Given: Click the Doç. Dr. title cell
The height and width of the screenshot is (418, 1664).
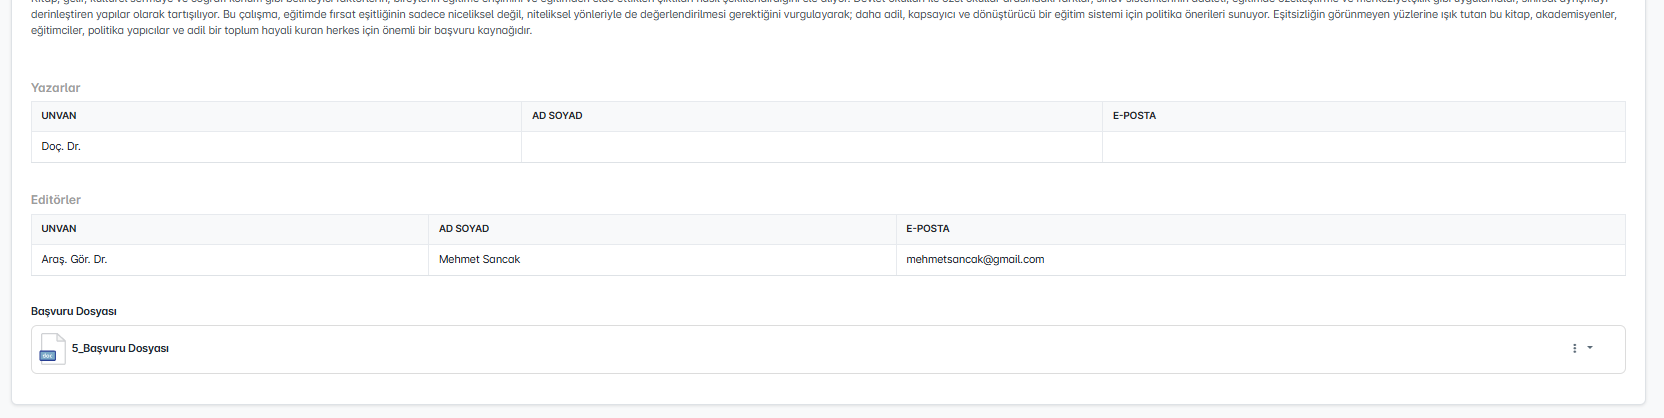Looking at the screenshot, I should [61, 147].
